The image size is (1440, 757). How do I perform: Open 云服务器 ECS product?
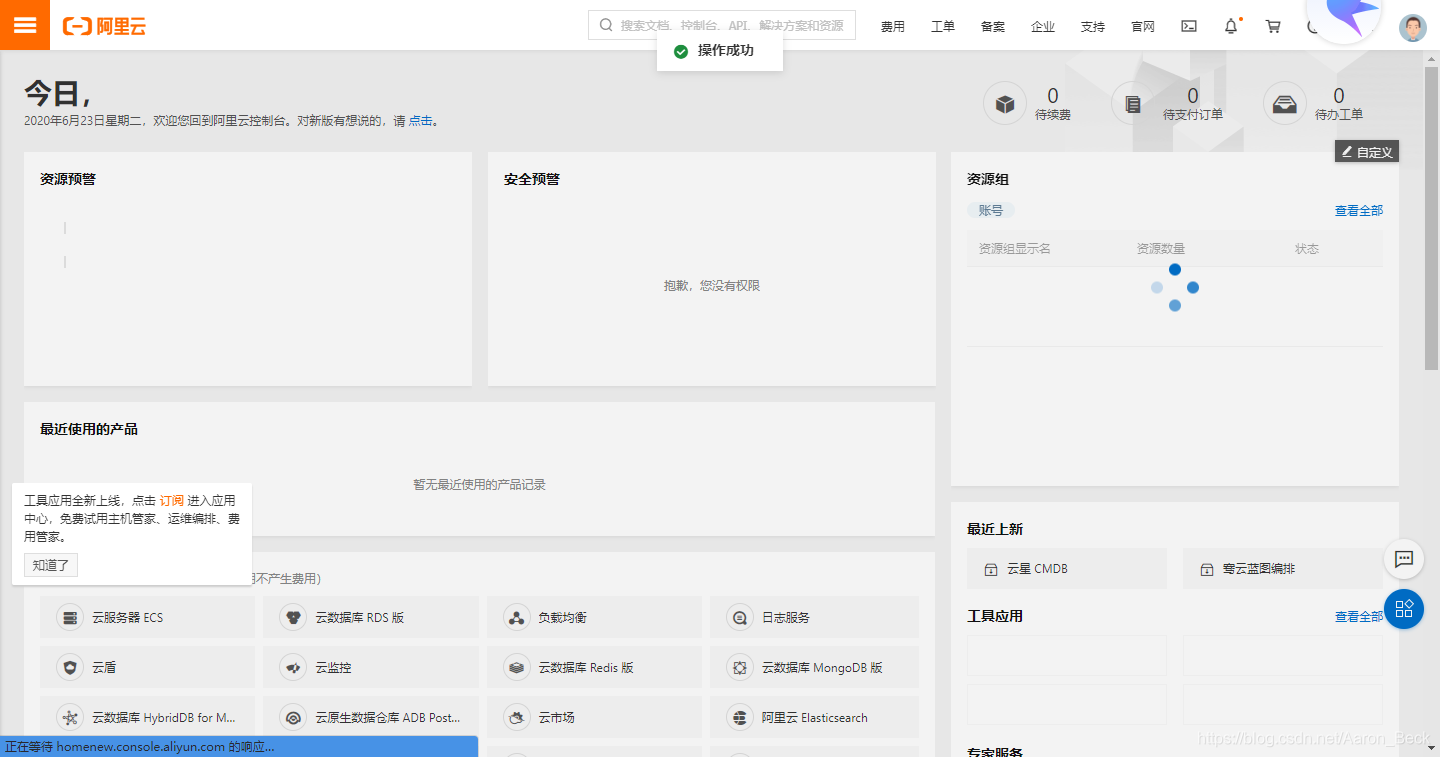coord(148,617)
